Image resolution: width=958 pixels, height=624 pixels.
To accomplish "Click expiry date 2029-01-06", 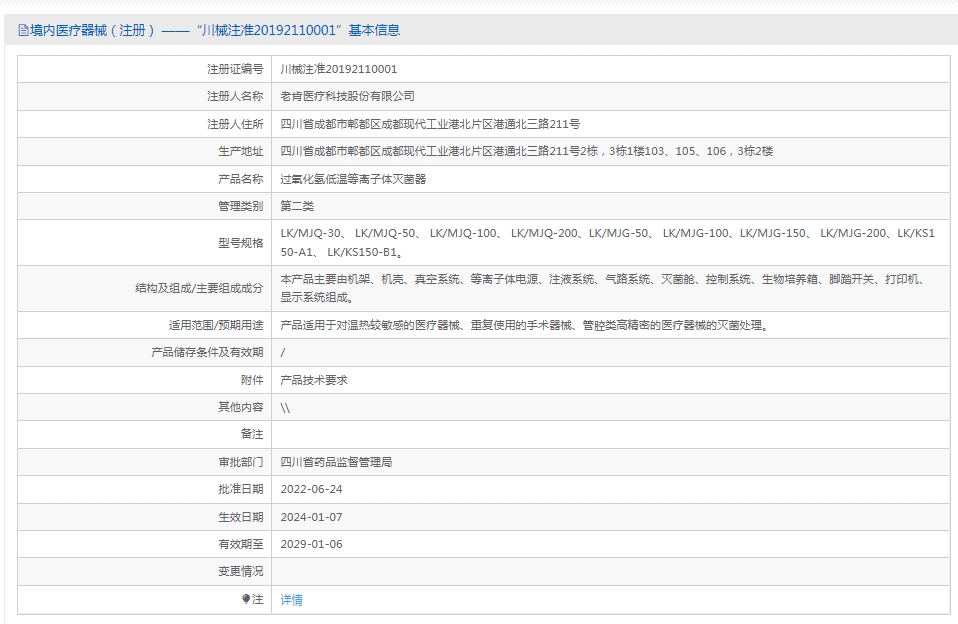I will pos(312,544).
